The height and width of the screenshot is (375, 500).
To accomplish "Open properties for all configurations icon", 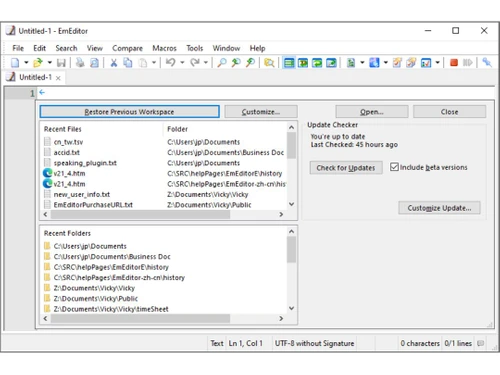I will point(411,63).
